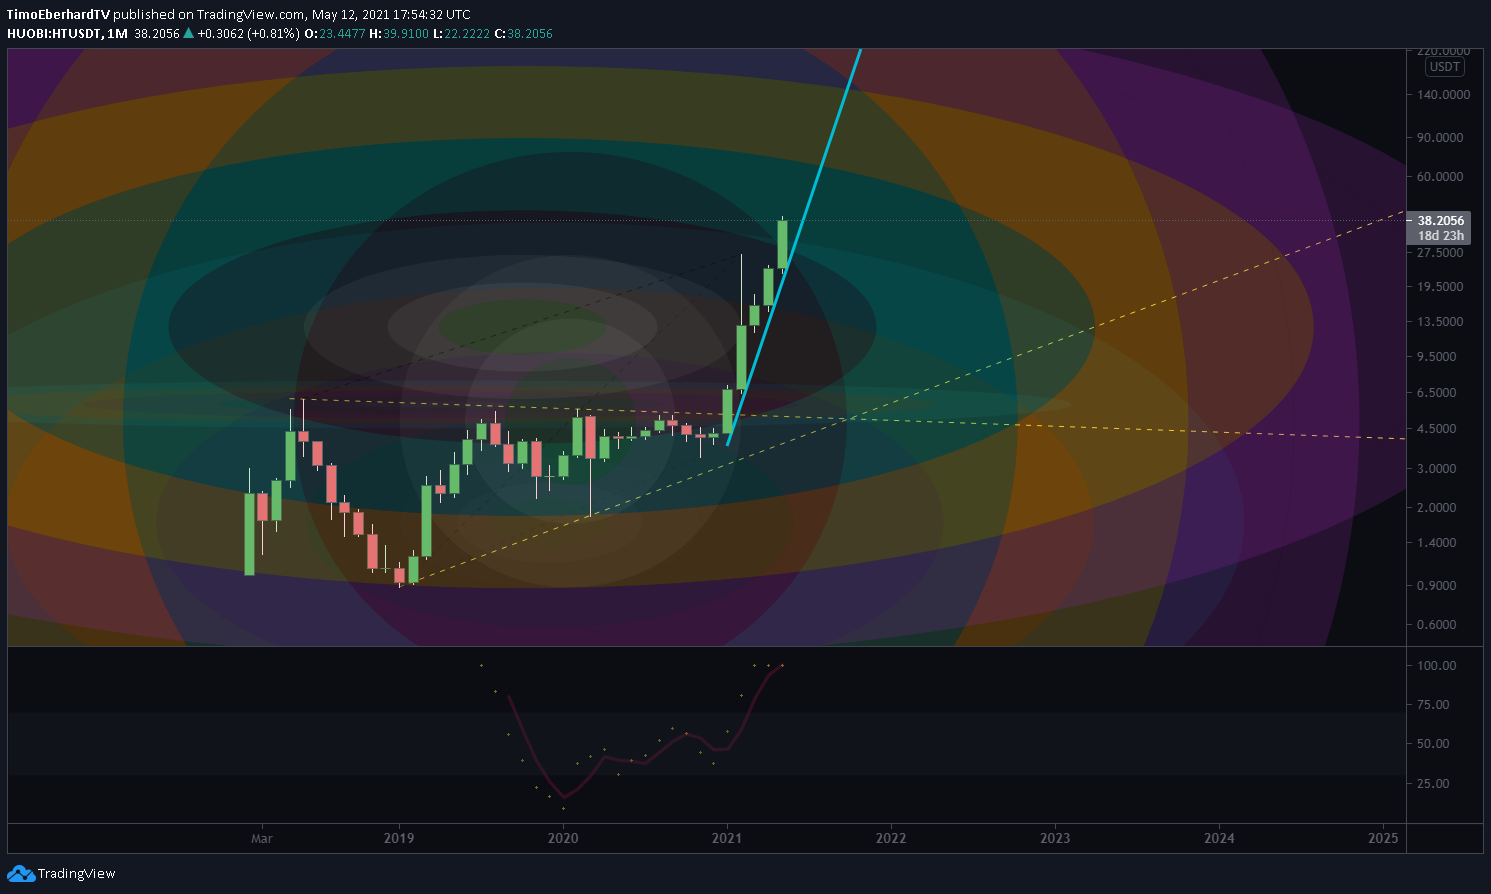1491x894 pixels.
Task: Click the 220.0000 price axis label
Action: (1443, 51)
